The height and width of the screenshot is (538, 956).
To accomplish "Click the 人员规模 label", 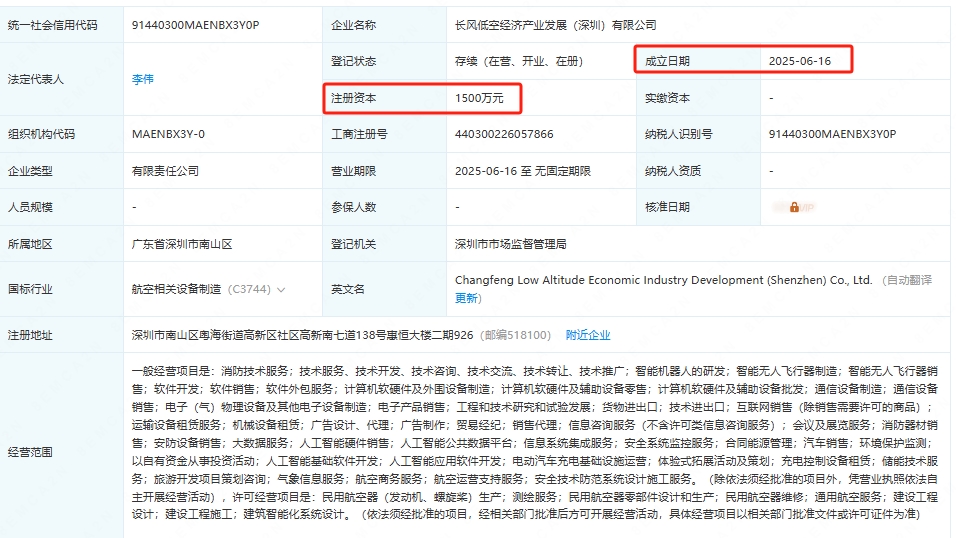I will point(30,207).
